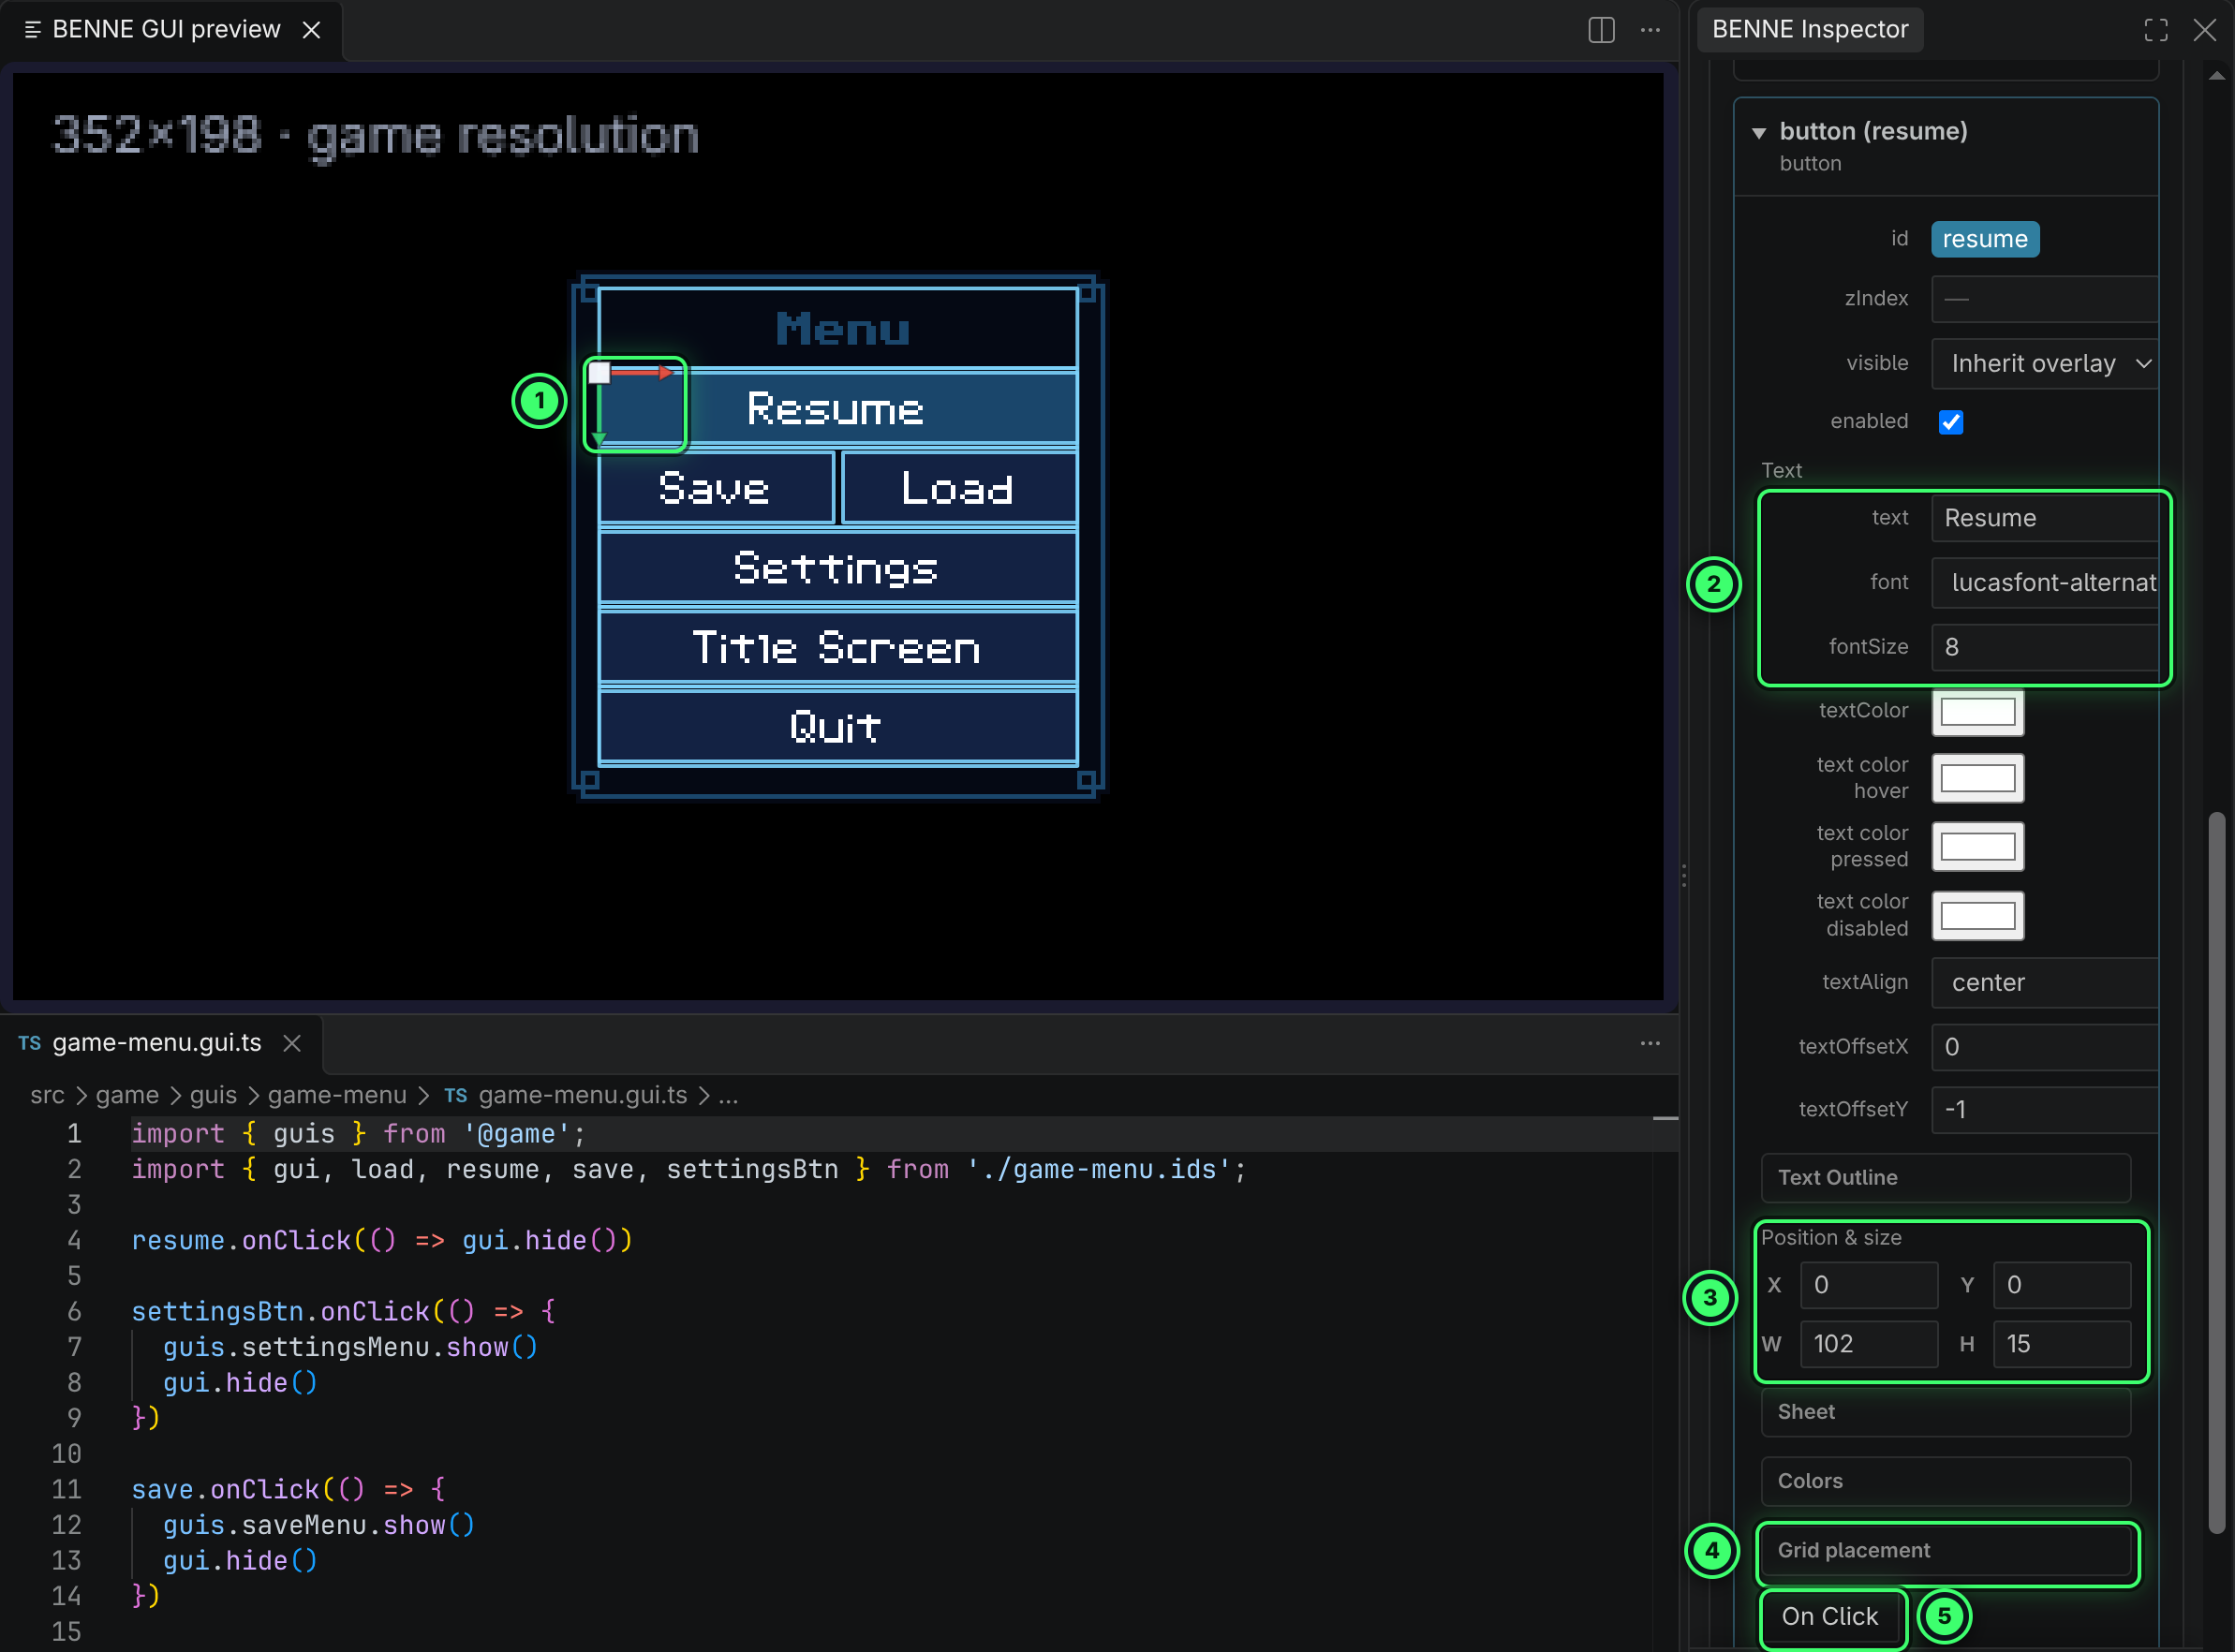This screenshot has width=2235, height=1652.
Task: Click line number 4 in the code editor
Action: 74,1240
